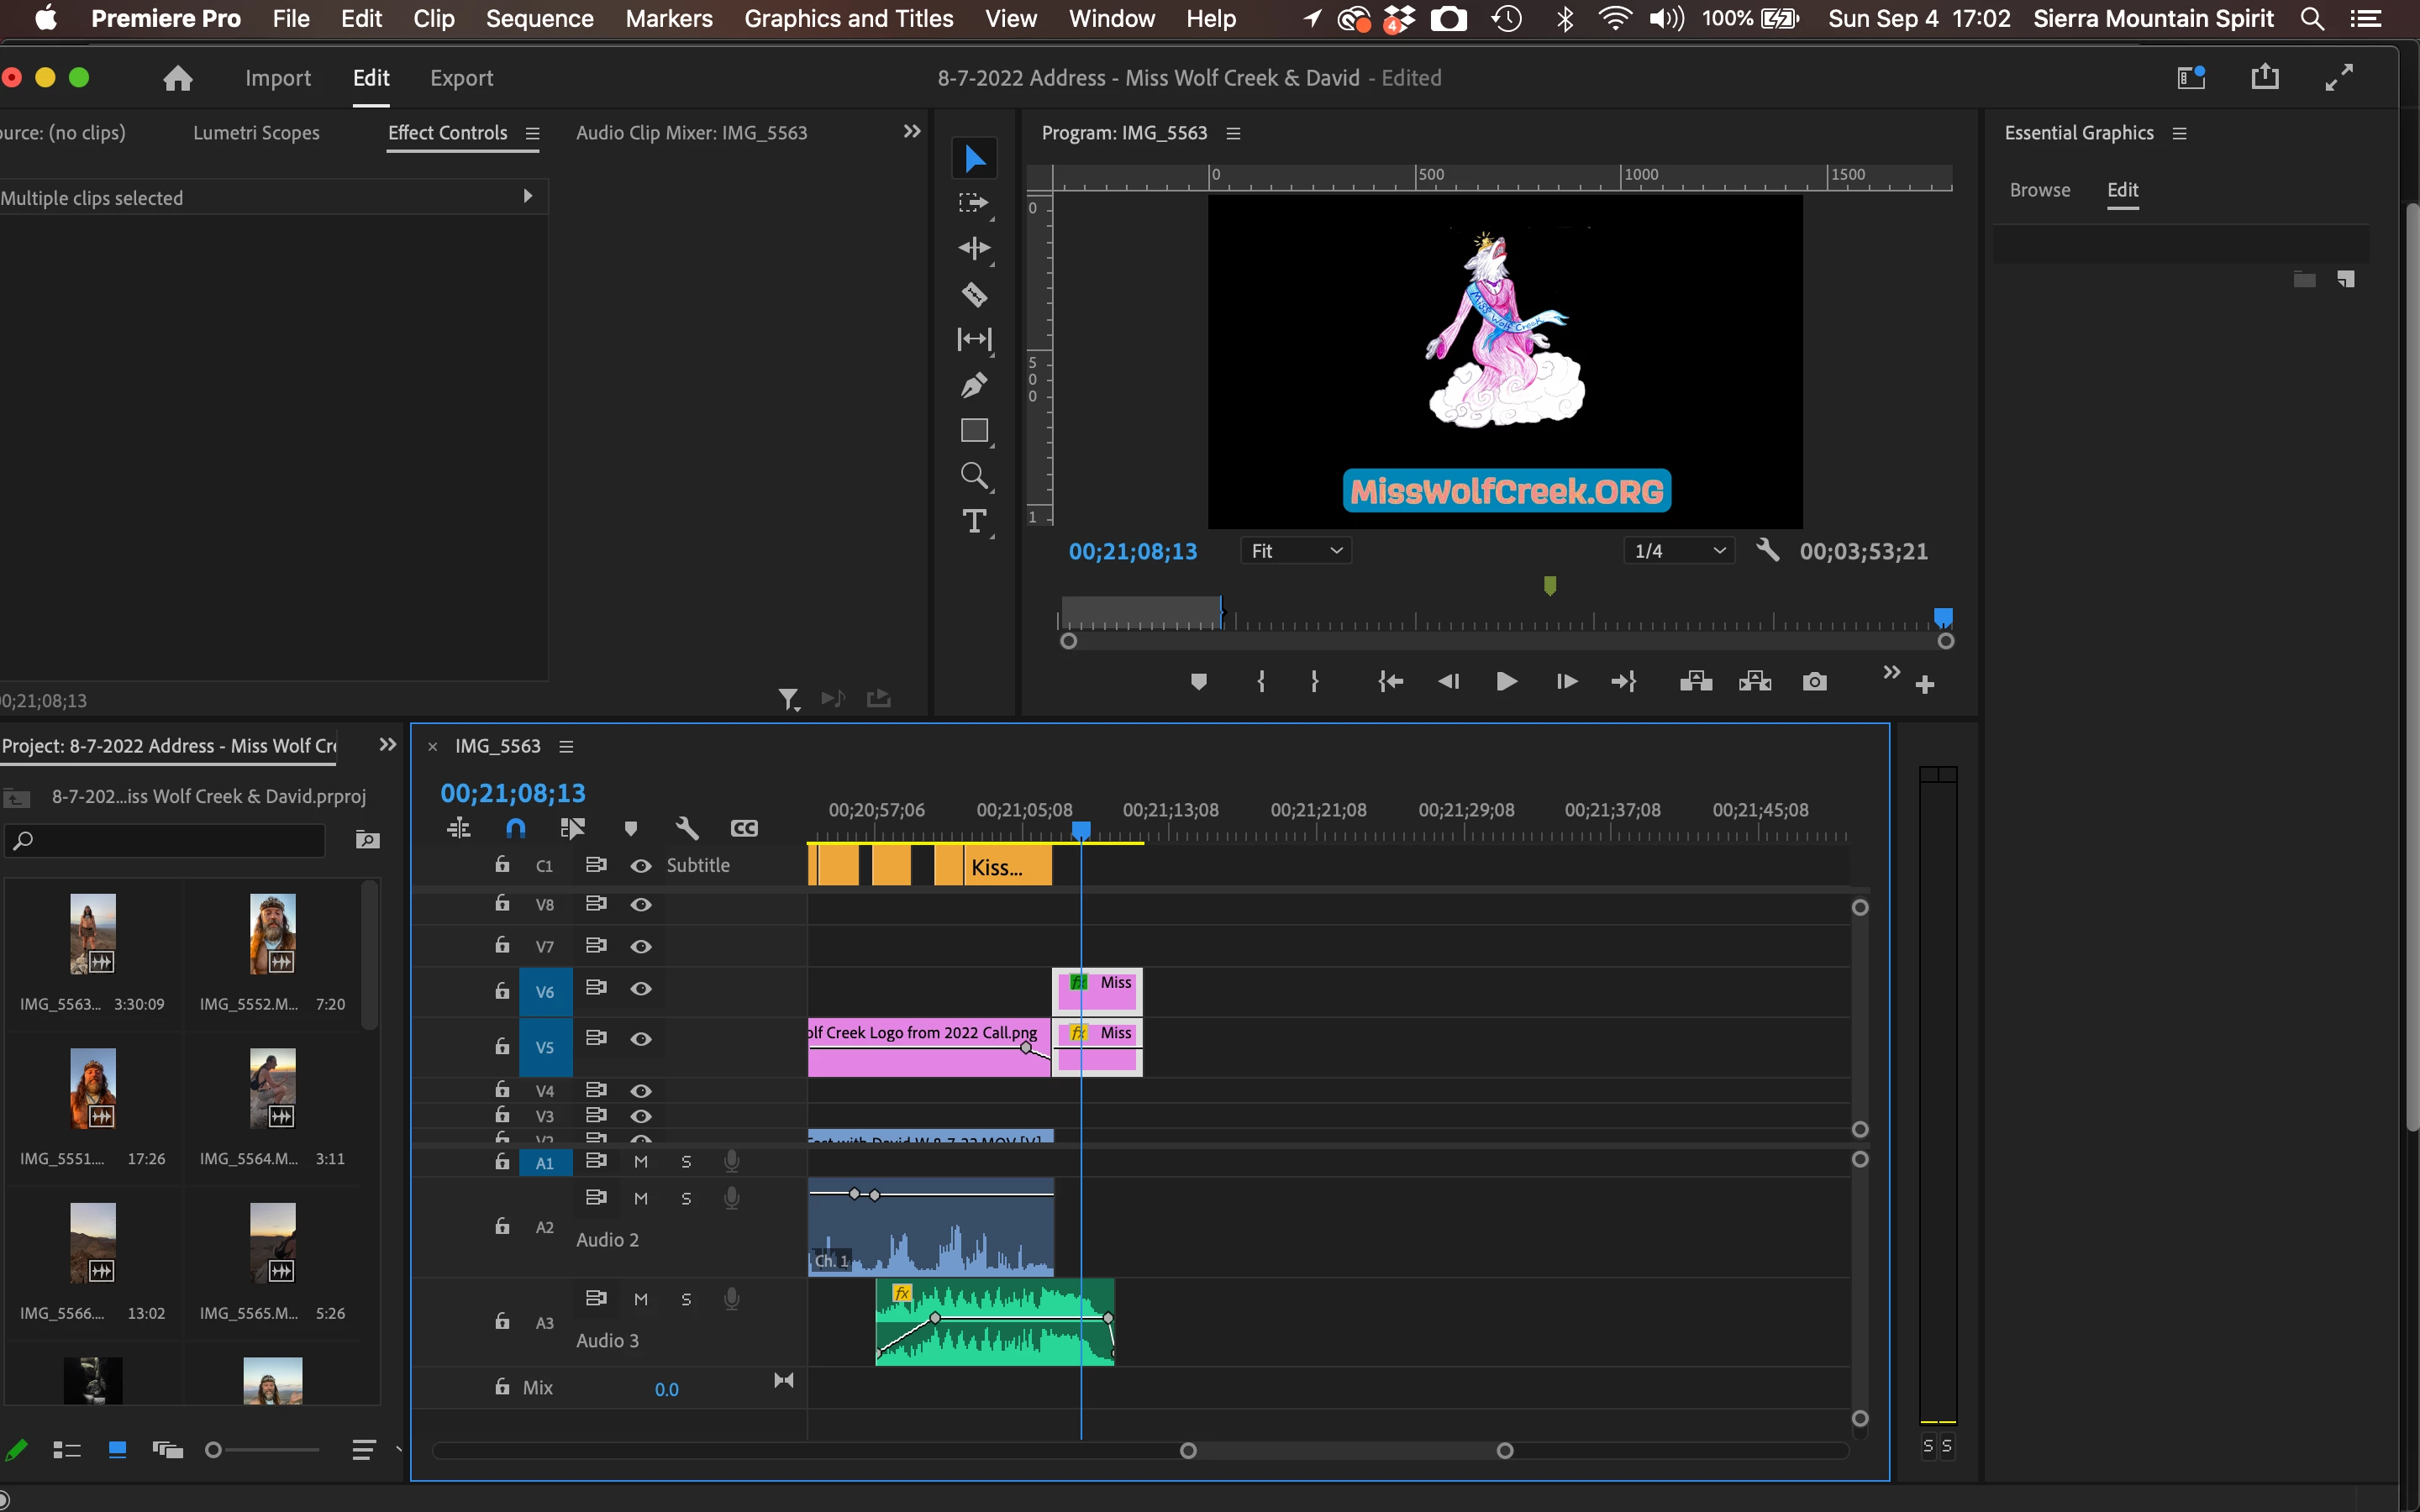This screenshot has height=1512, width=2420.
Task: Open timeline display settings wrench
Action: click(x=687, y=828)
